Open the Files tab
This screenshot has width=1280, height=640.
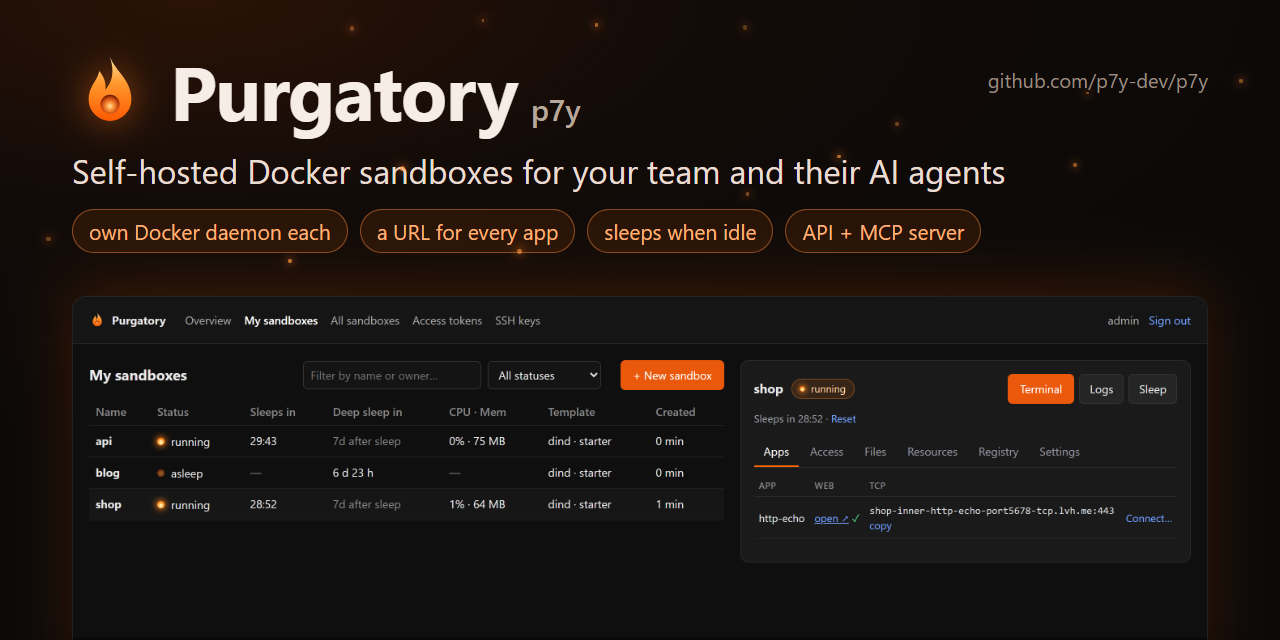875,452
